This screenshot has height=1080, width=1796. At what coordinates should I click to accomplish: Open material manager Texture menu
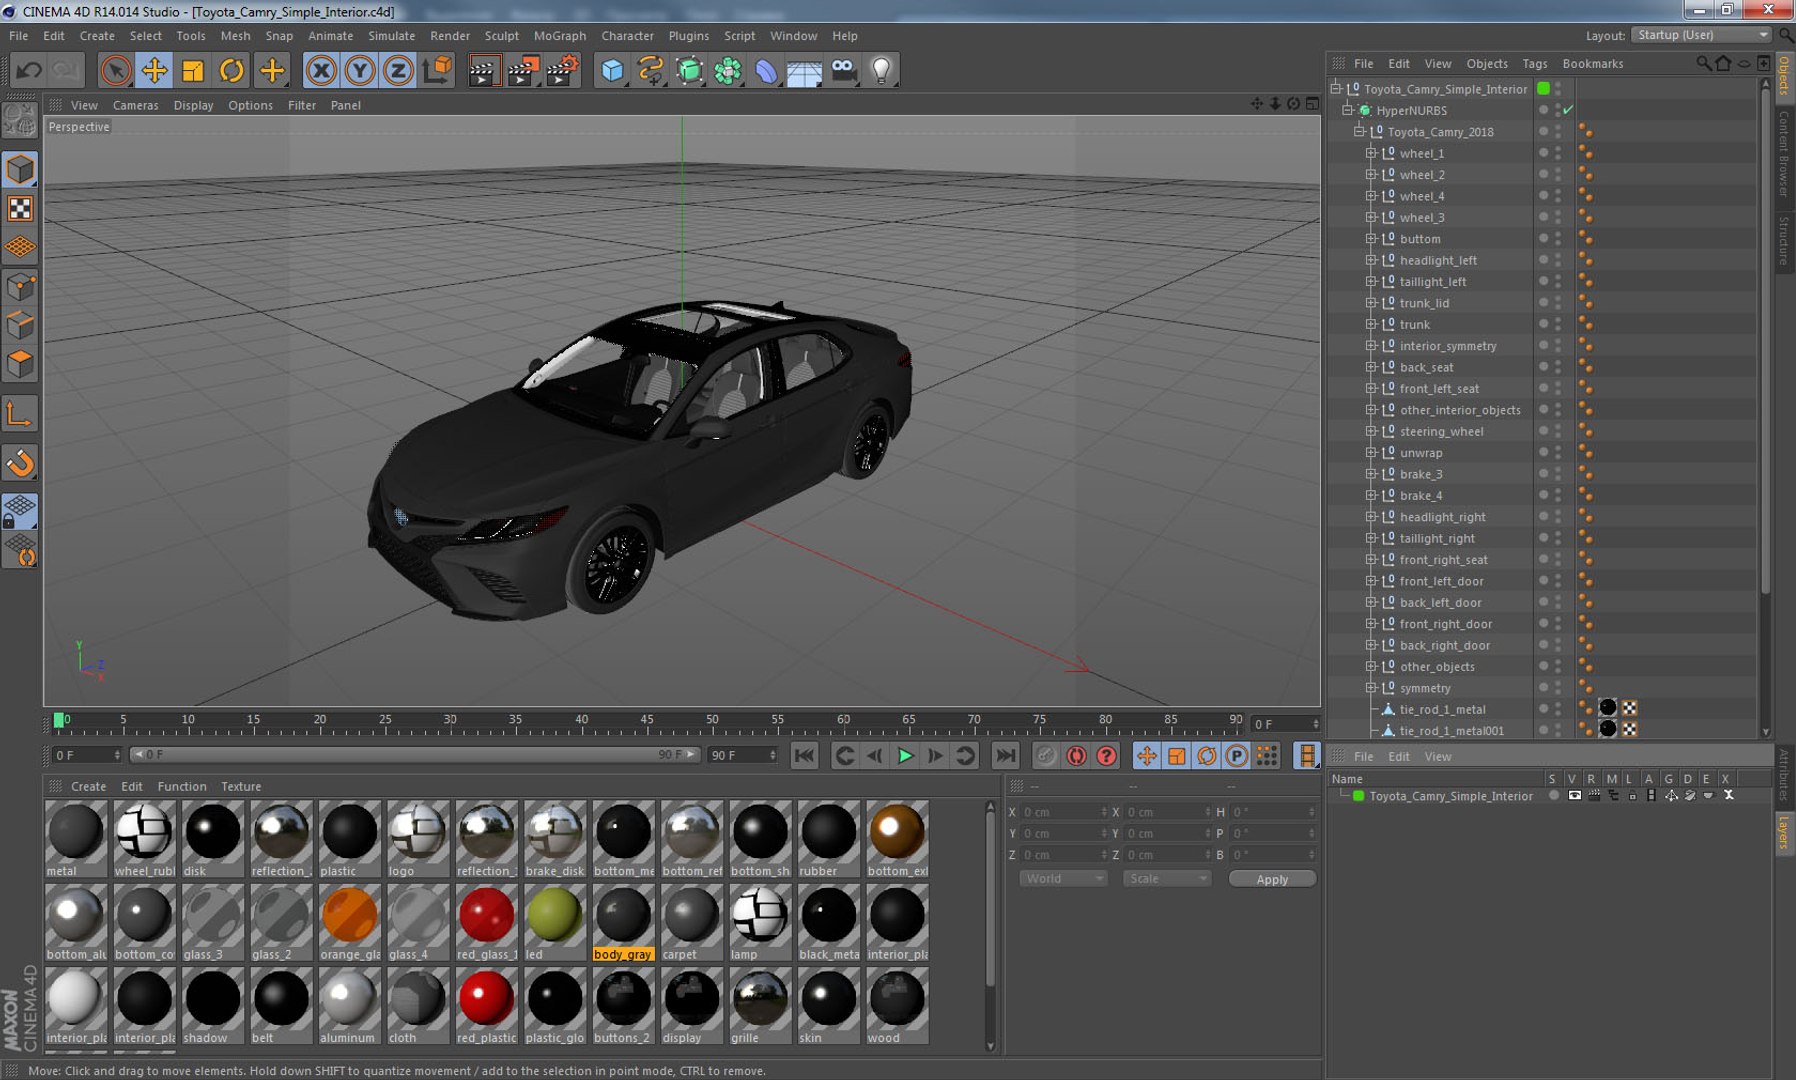pyautogui.click(x=241, y=787)
